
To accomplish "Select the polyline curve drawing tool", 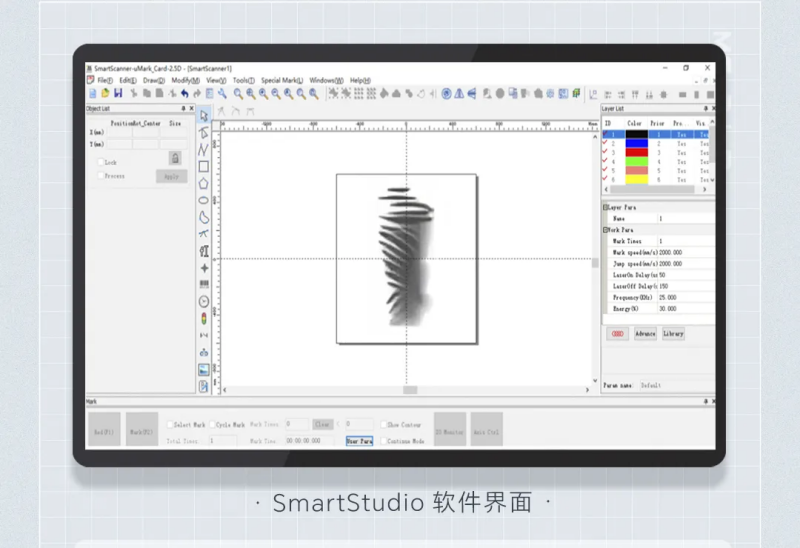I will 204,149.
